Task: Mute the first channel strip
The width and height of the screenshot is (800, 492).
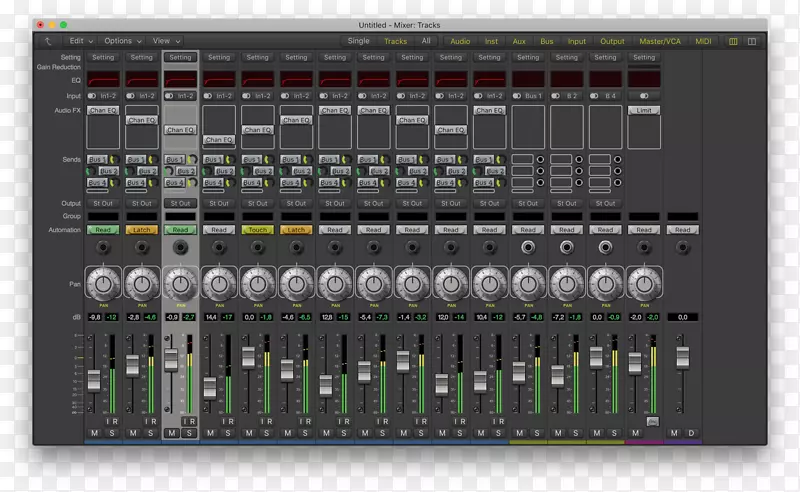Action: pos(95,433)
